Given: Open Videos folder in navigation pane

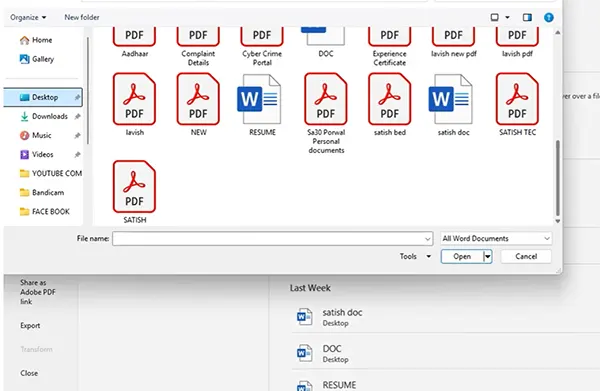Looking at the screenshot, I should (36, 155).
